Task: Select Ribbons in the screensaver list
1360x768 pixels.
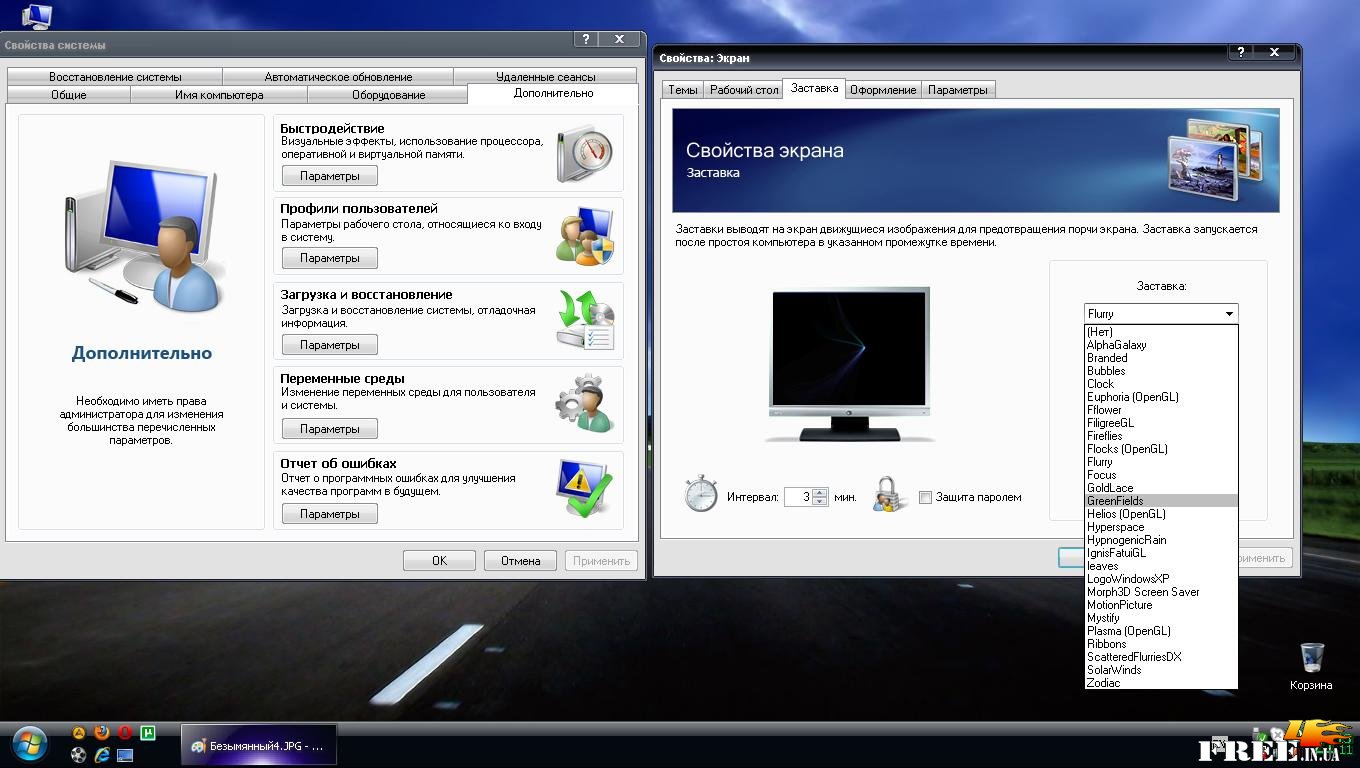Action: click(x=1161, y=644)
